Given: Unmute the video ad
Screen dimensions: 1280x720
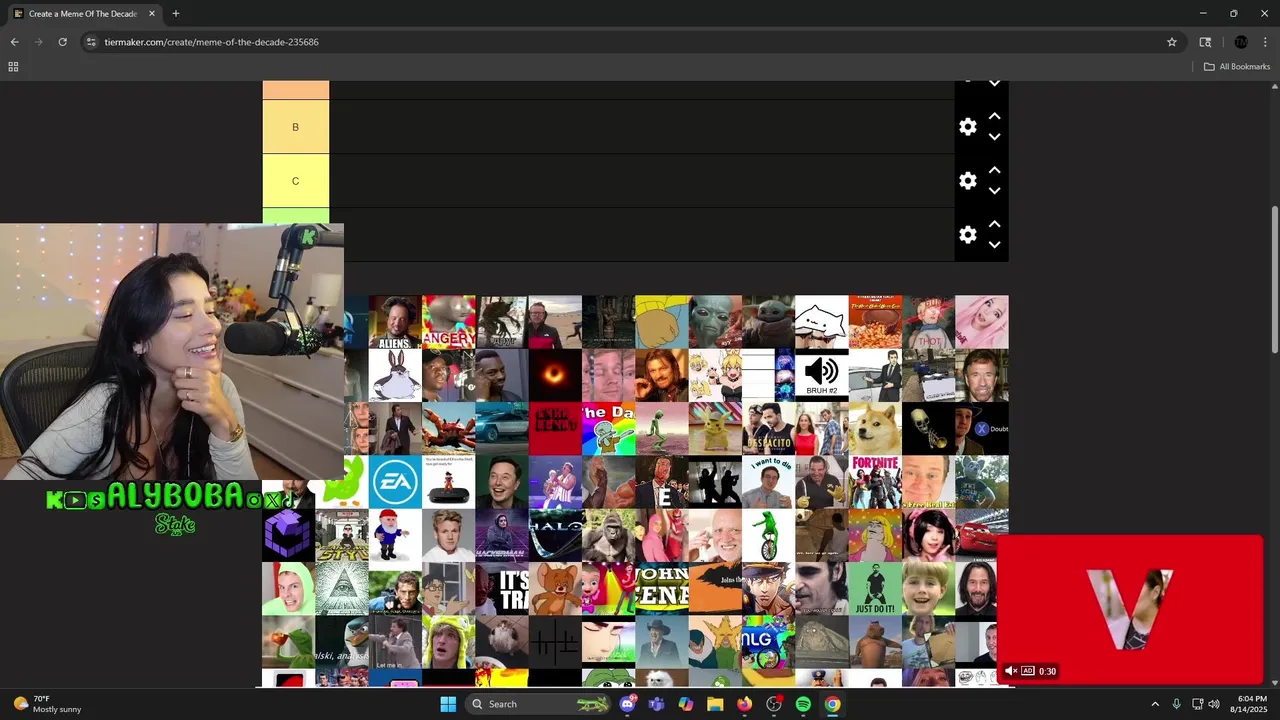Looking at the screenshot, I should point(1010,671).
